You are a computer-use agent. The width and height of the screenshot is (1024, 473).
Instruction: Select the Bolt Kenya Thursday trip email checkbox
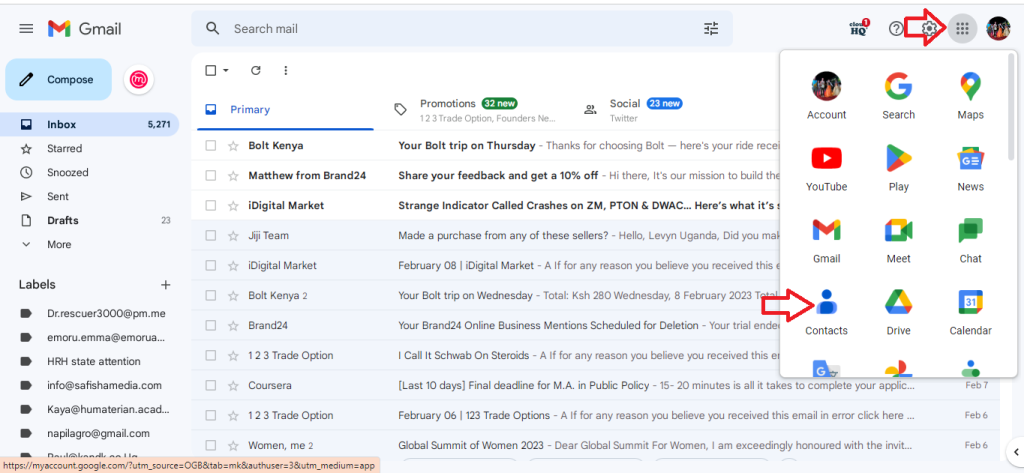210,146
